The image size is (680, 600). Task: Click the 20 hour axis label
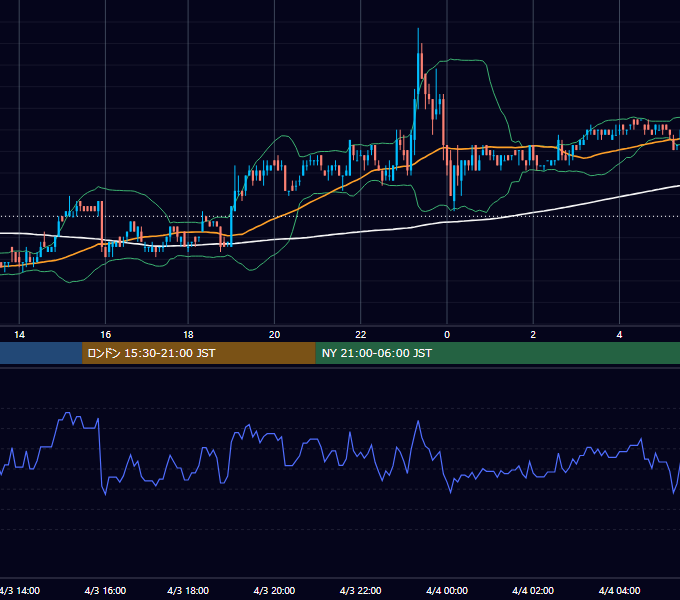click(x=275, y=335)
